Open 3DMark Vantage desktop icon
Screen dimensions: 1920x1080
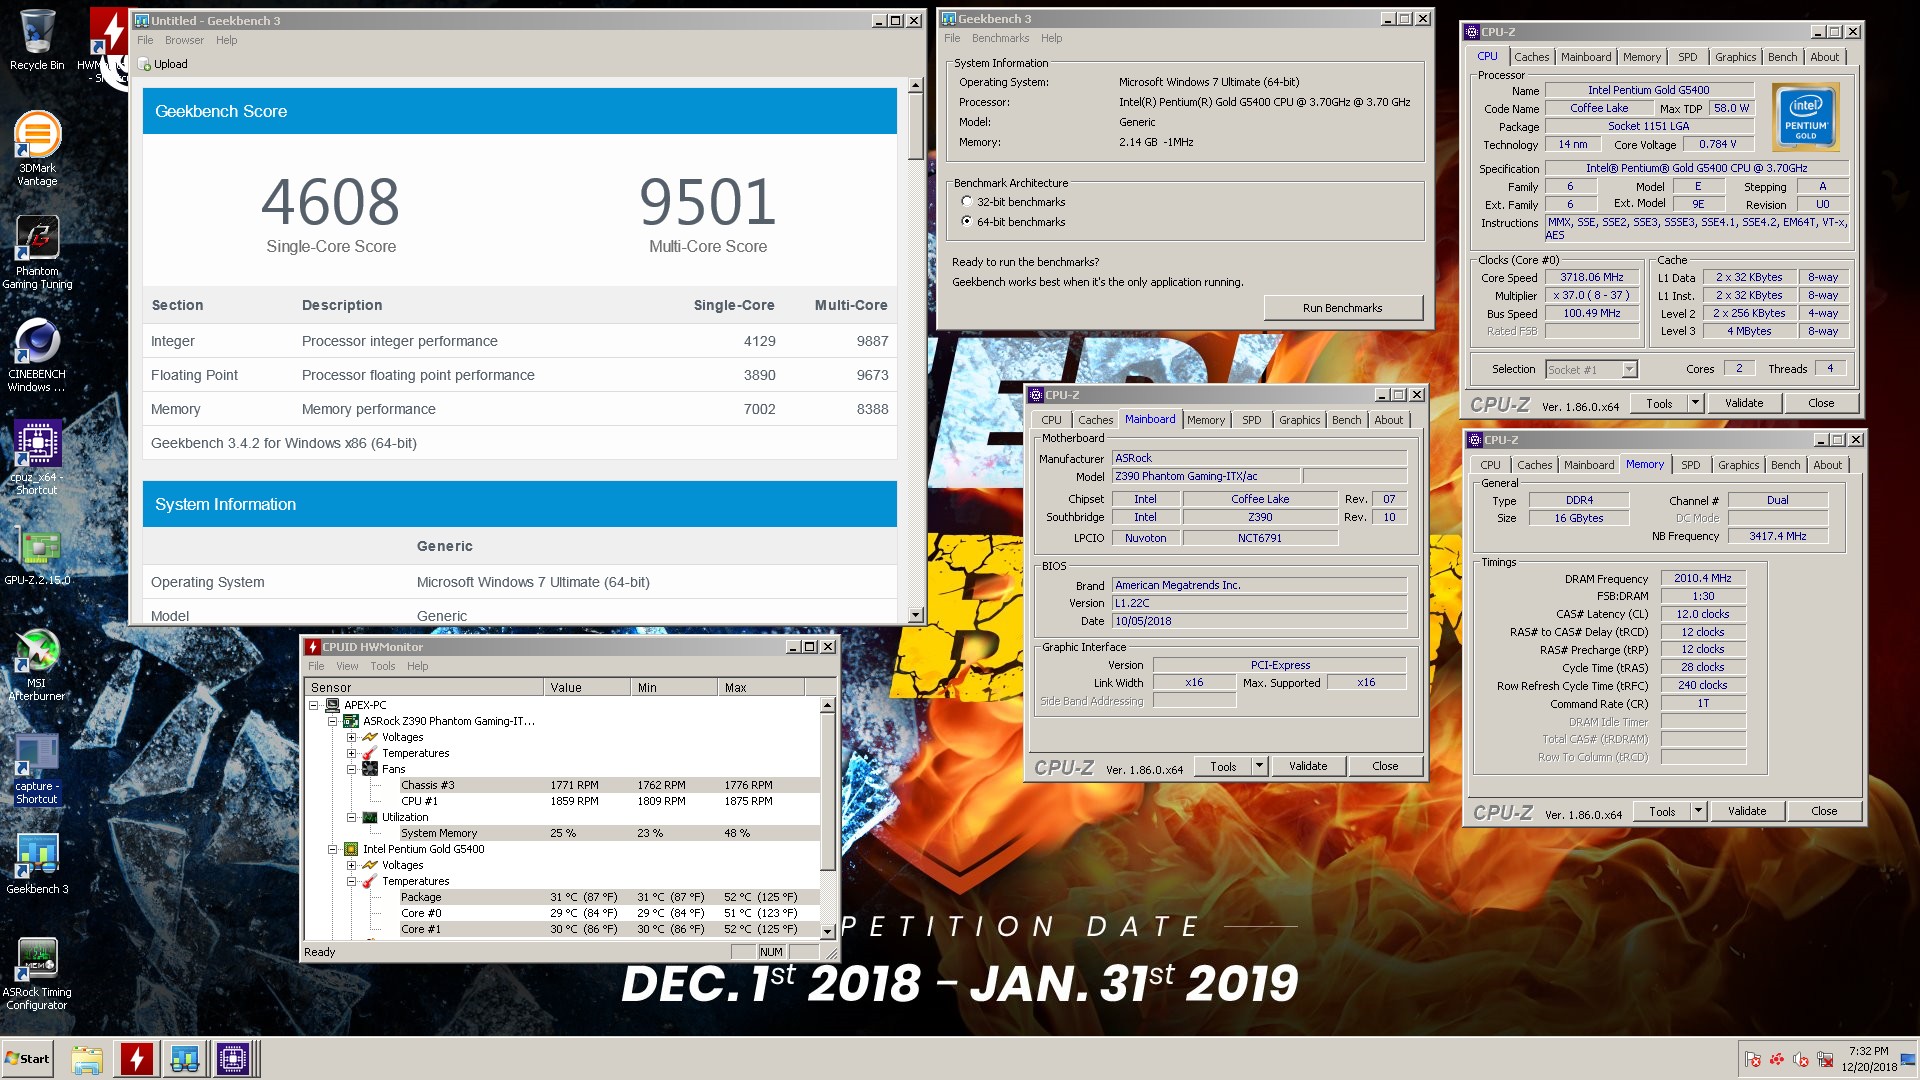coord(37,148)
